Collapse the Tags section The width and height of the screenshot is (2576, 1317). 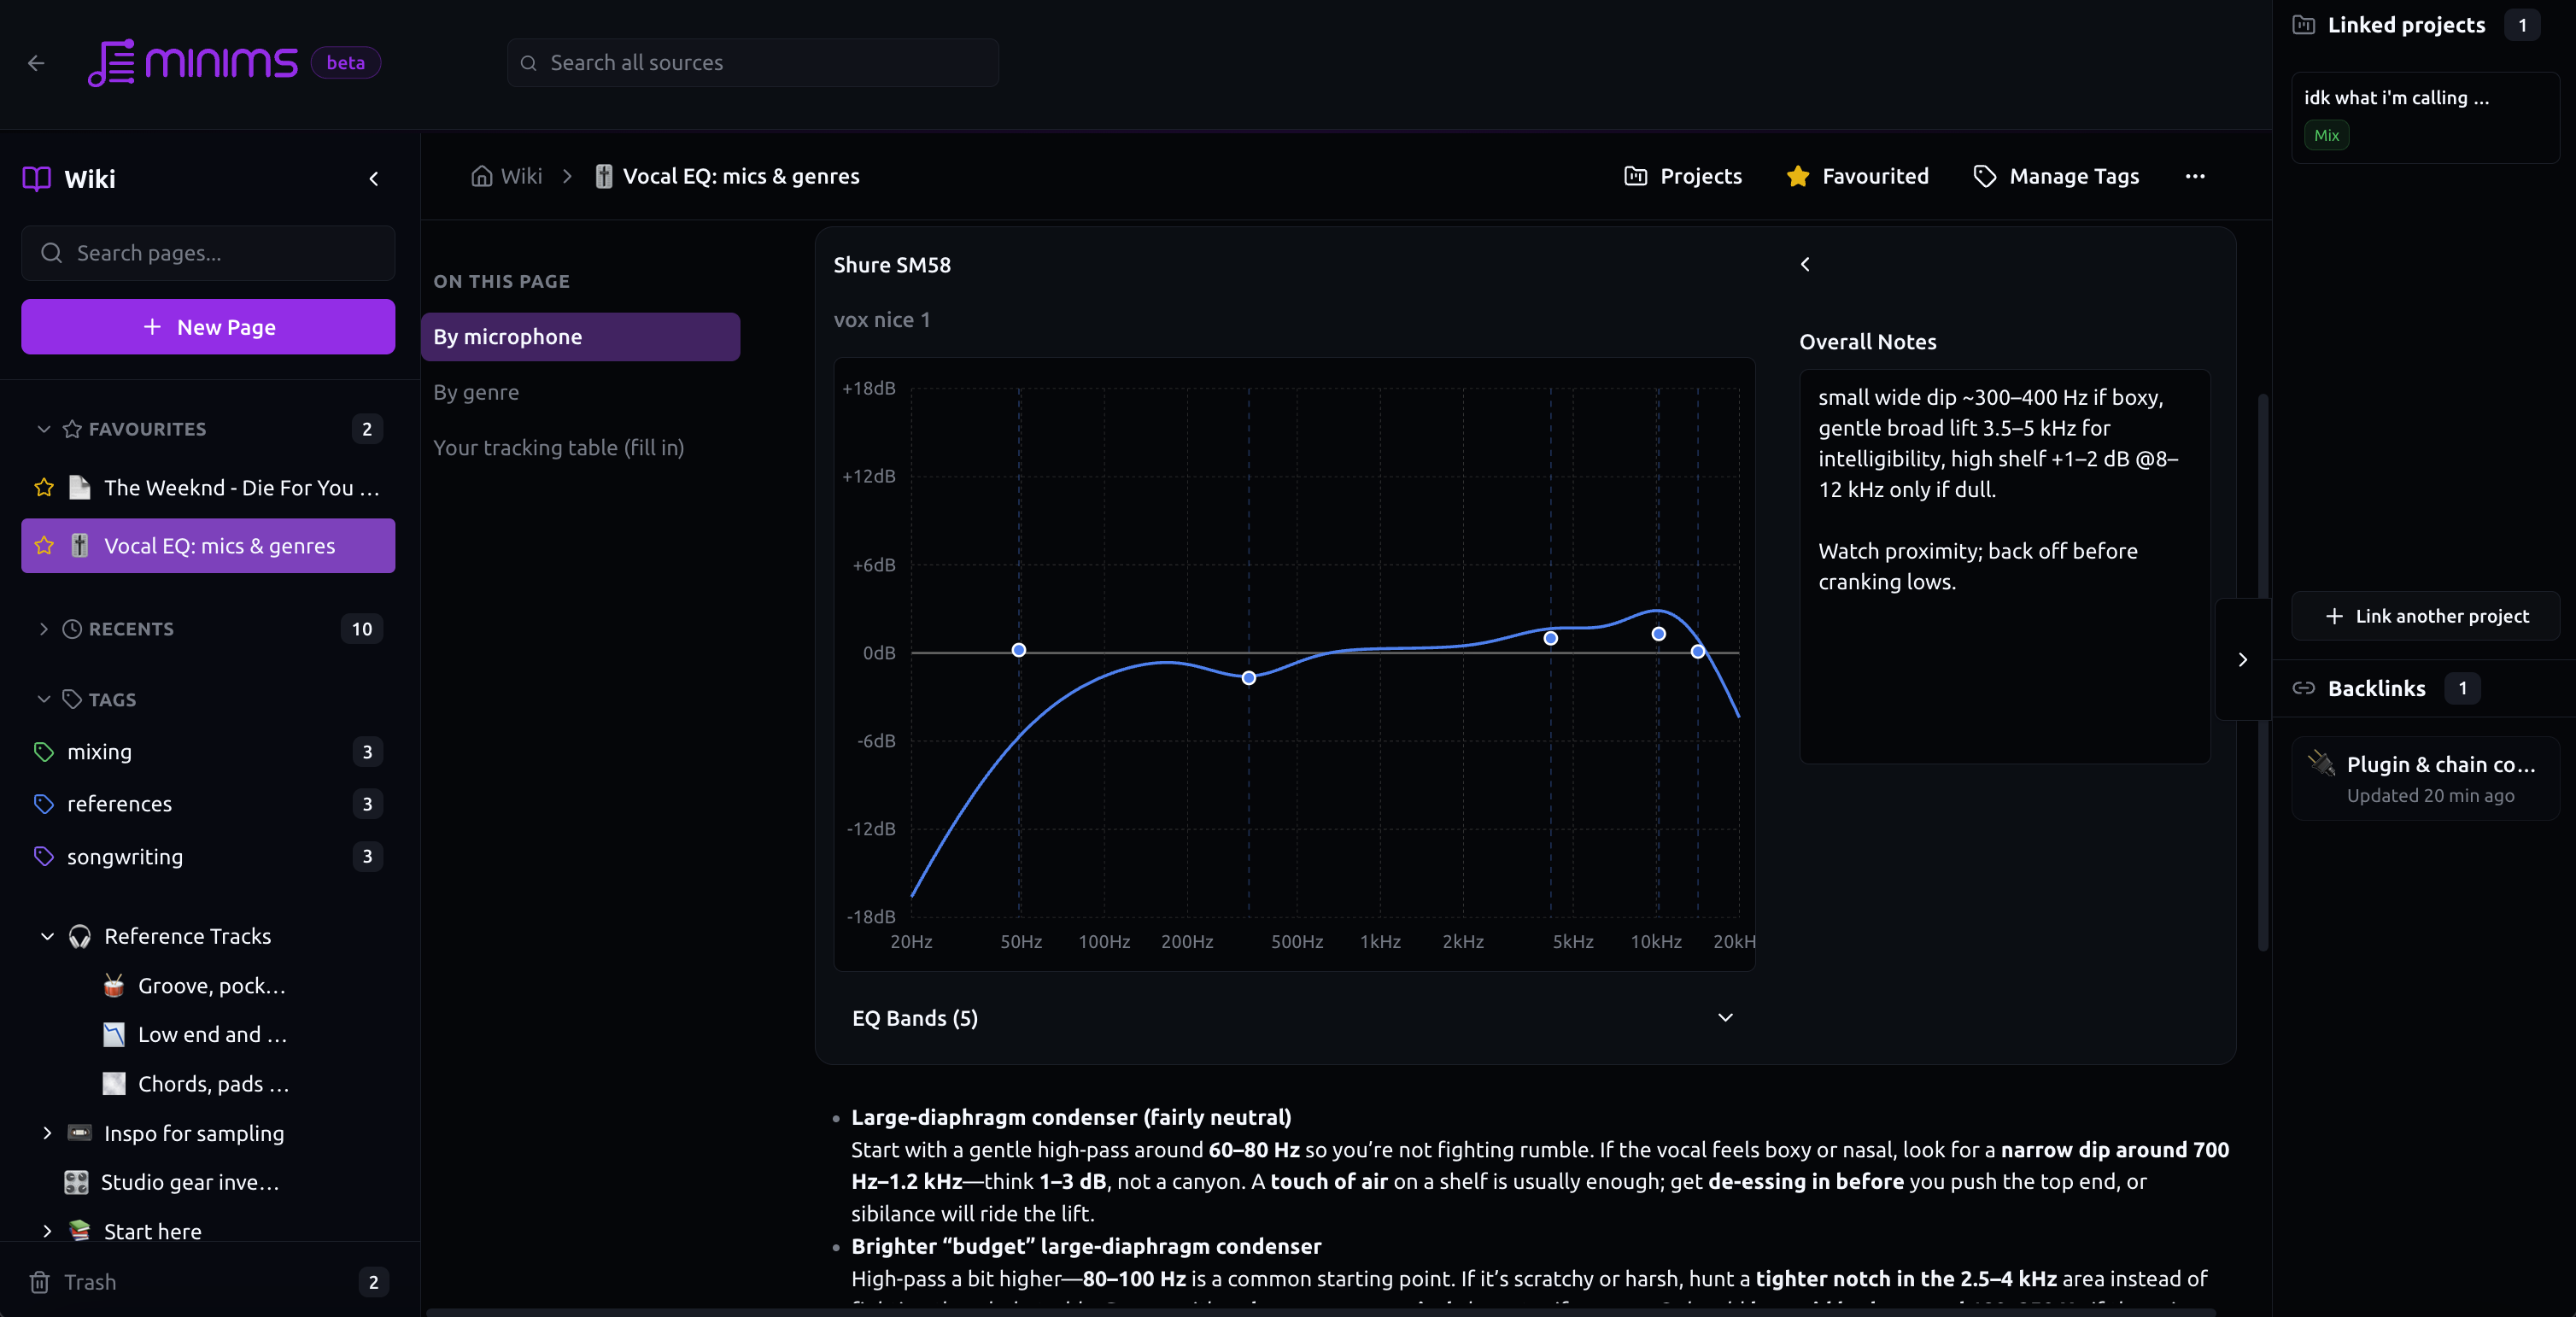click(43, 700)
